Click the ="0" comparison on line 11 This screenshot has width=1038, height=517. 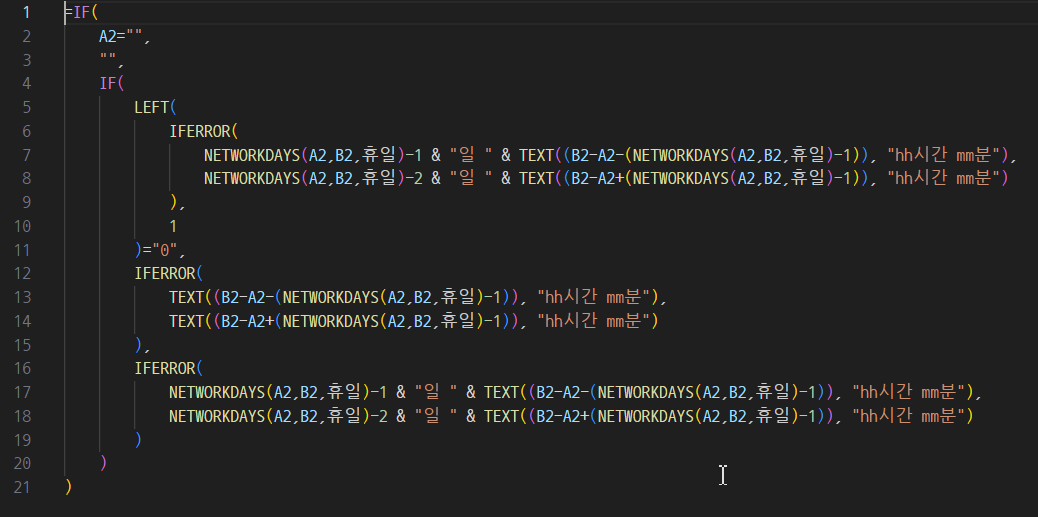click(x=161, y=250)
